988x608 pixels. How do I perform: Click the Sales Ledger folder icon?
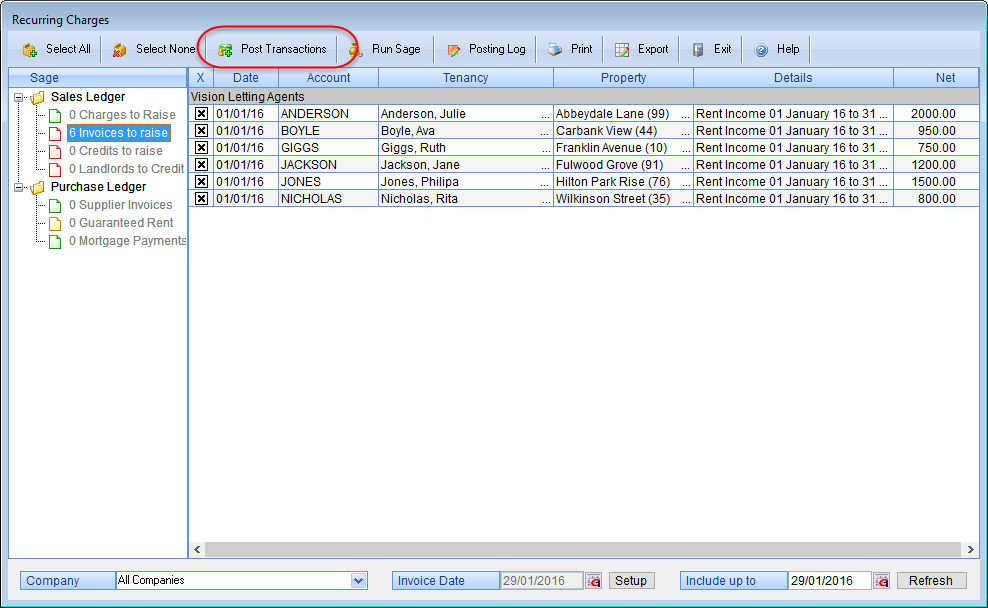point(38,98)
